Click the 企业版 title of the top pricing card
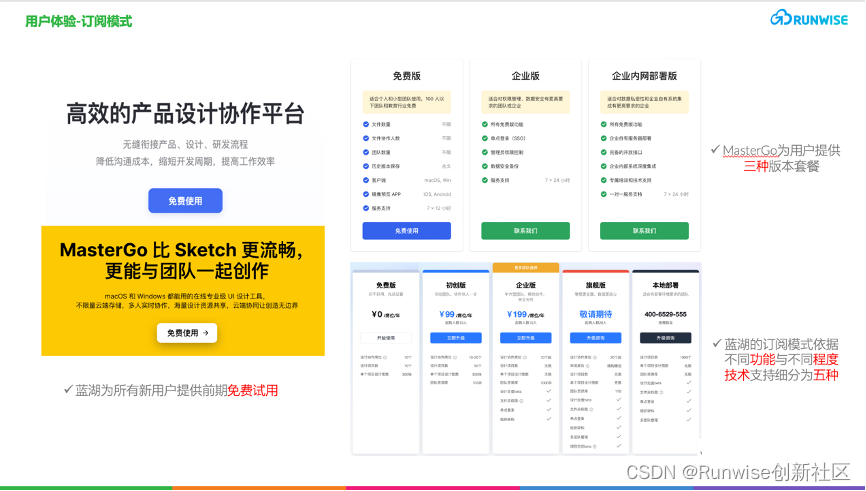The image size is (866, 491). pos(525,76)
